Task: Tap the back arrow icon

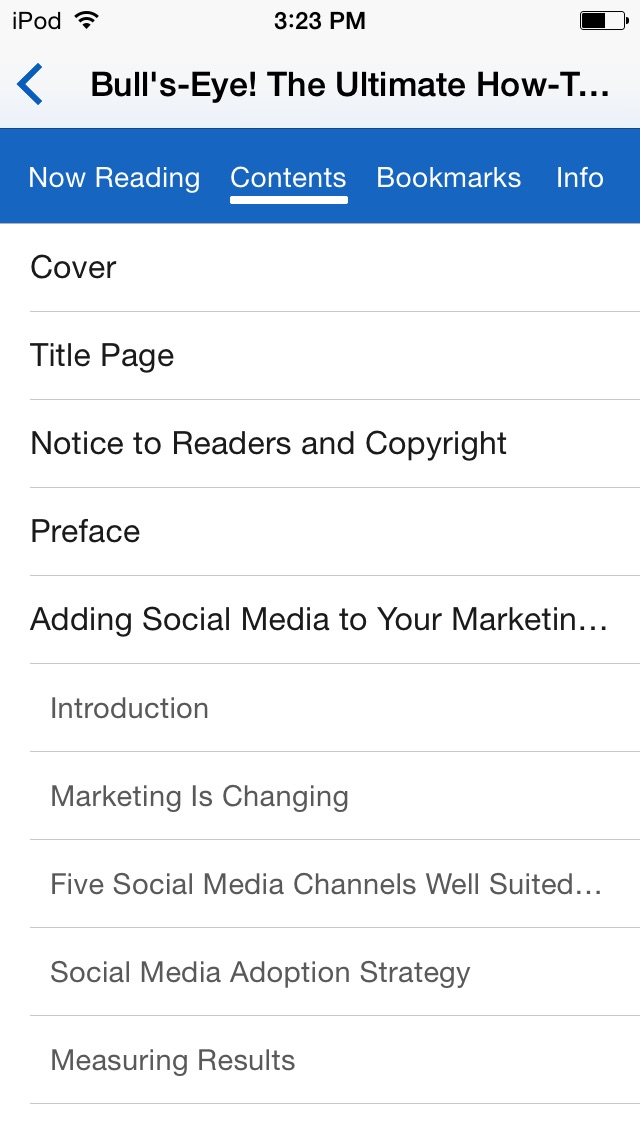Action: [x=30, y=84]
